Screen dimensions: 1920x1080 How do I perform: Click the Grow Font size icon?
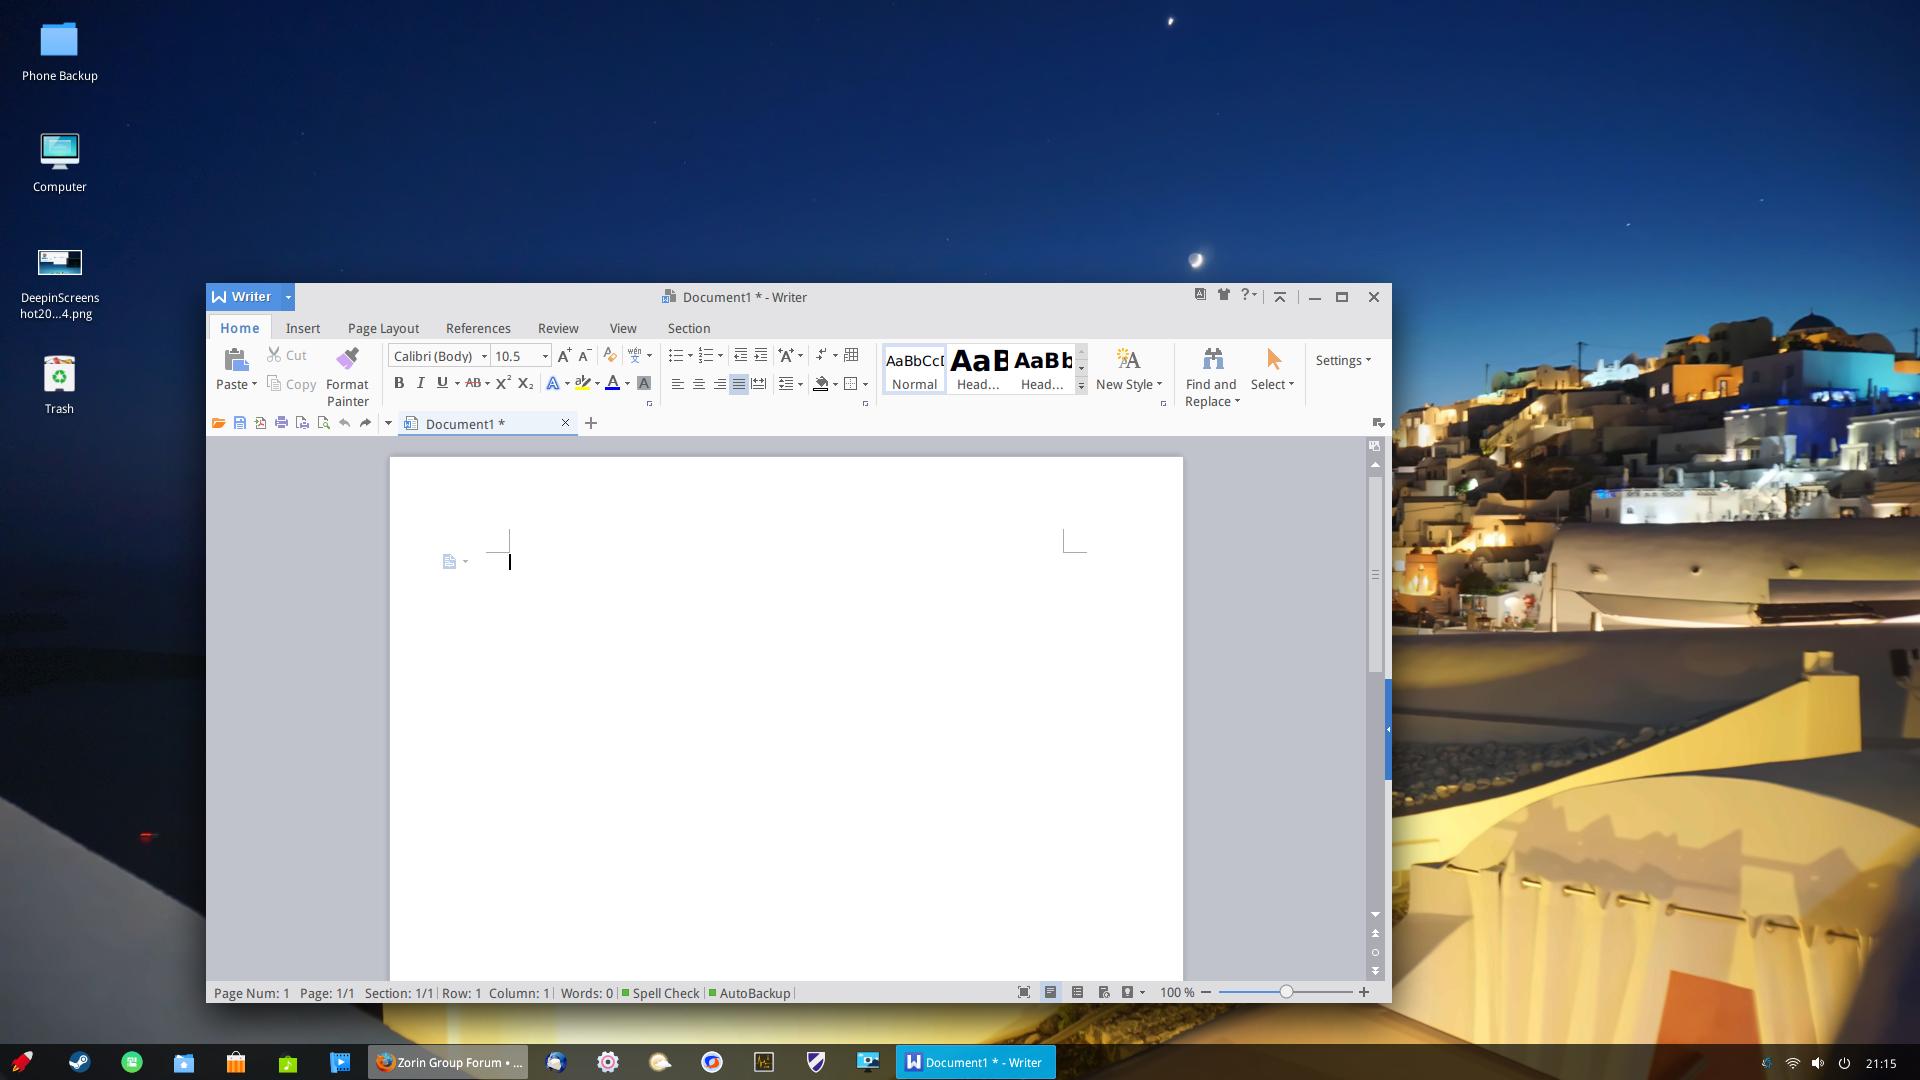point(564,355)
